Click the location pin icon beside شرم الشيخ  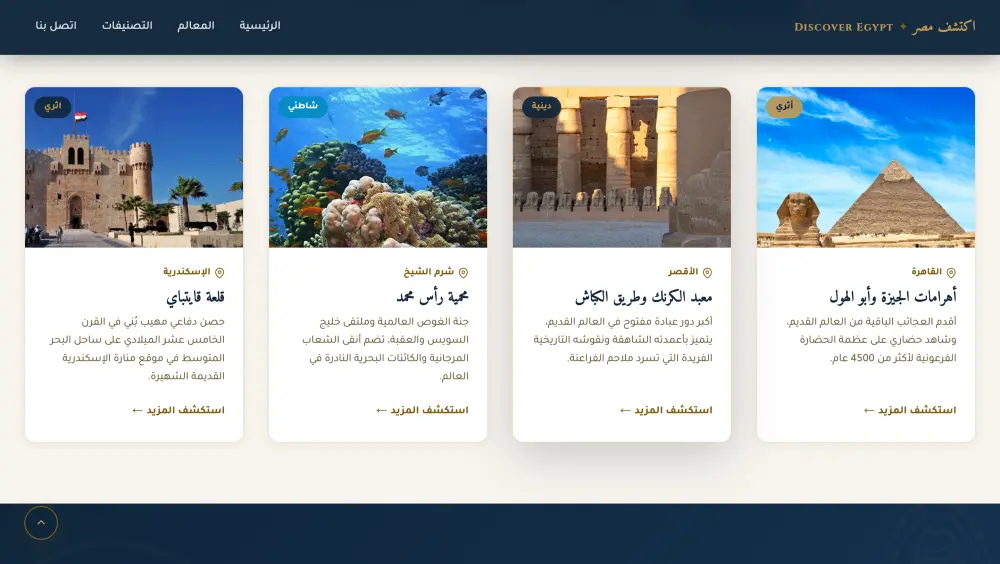click(463, 272)
